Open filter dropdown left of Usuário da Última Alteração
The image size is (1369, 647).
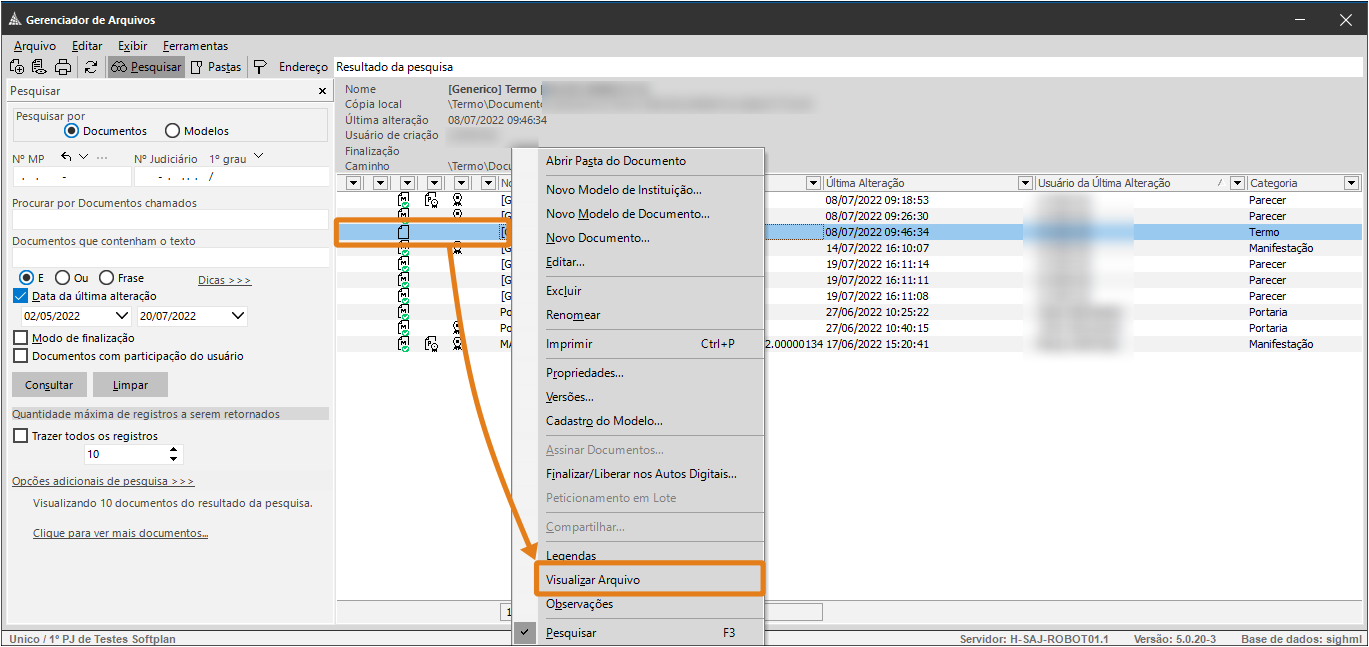1025,183
